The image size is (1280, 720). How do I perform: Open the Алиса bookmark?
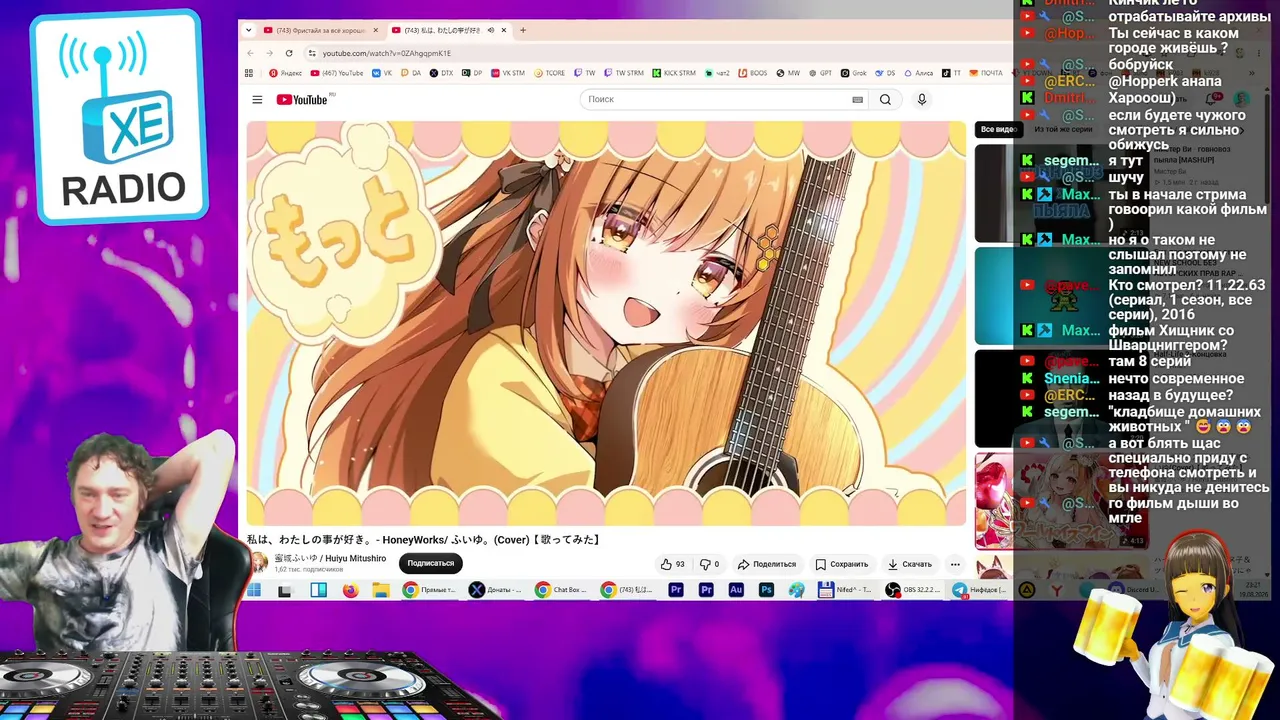[919, 73]
